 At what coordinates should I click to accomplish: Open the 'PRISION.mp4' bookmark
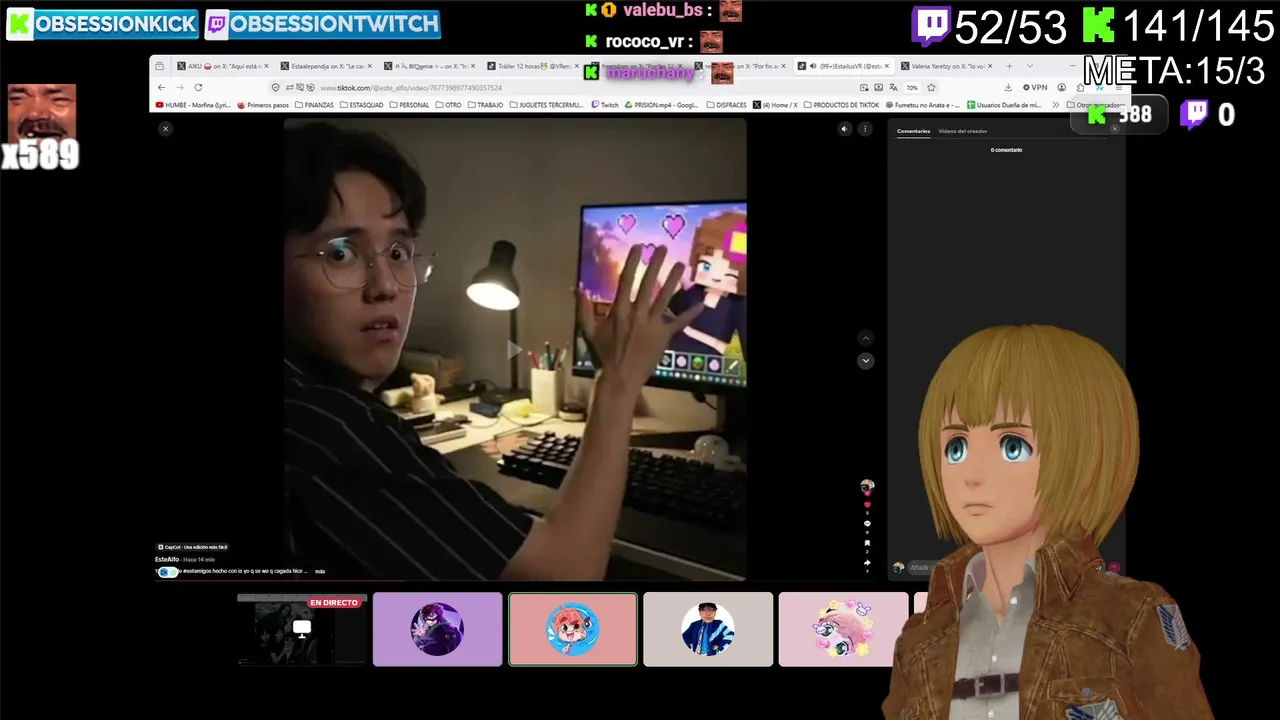(662, 105)
